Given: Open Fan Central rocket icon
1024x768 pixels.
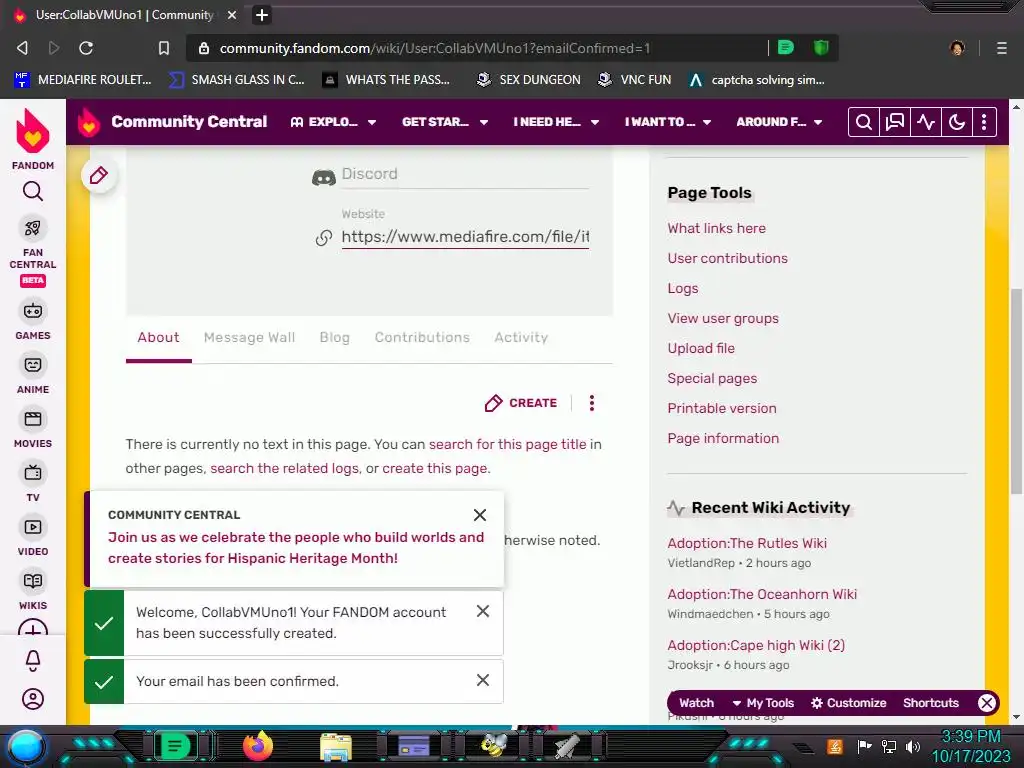Looking at the screenshot, I should [x=33, y=228].
